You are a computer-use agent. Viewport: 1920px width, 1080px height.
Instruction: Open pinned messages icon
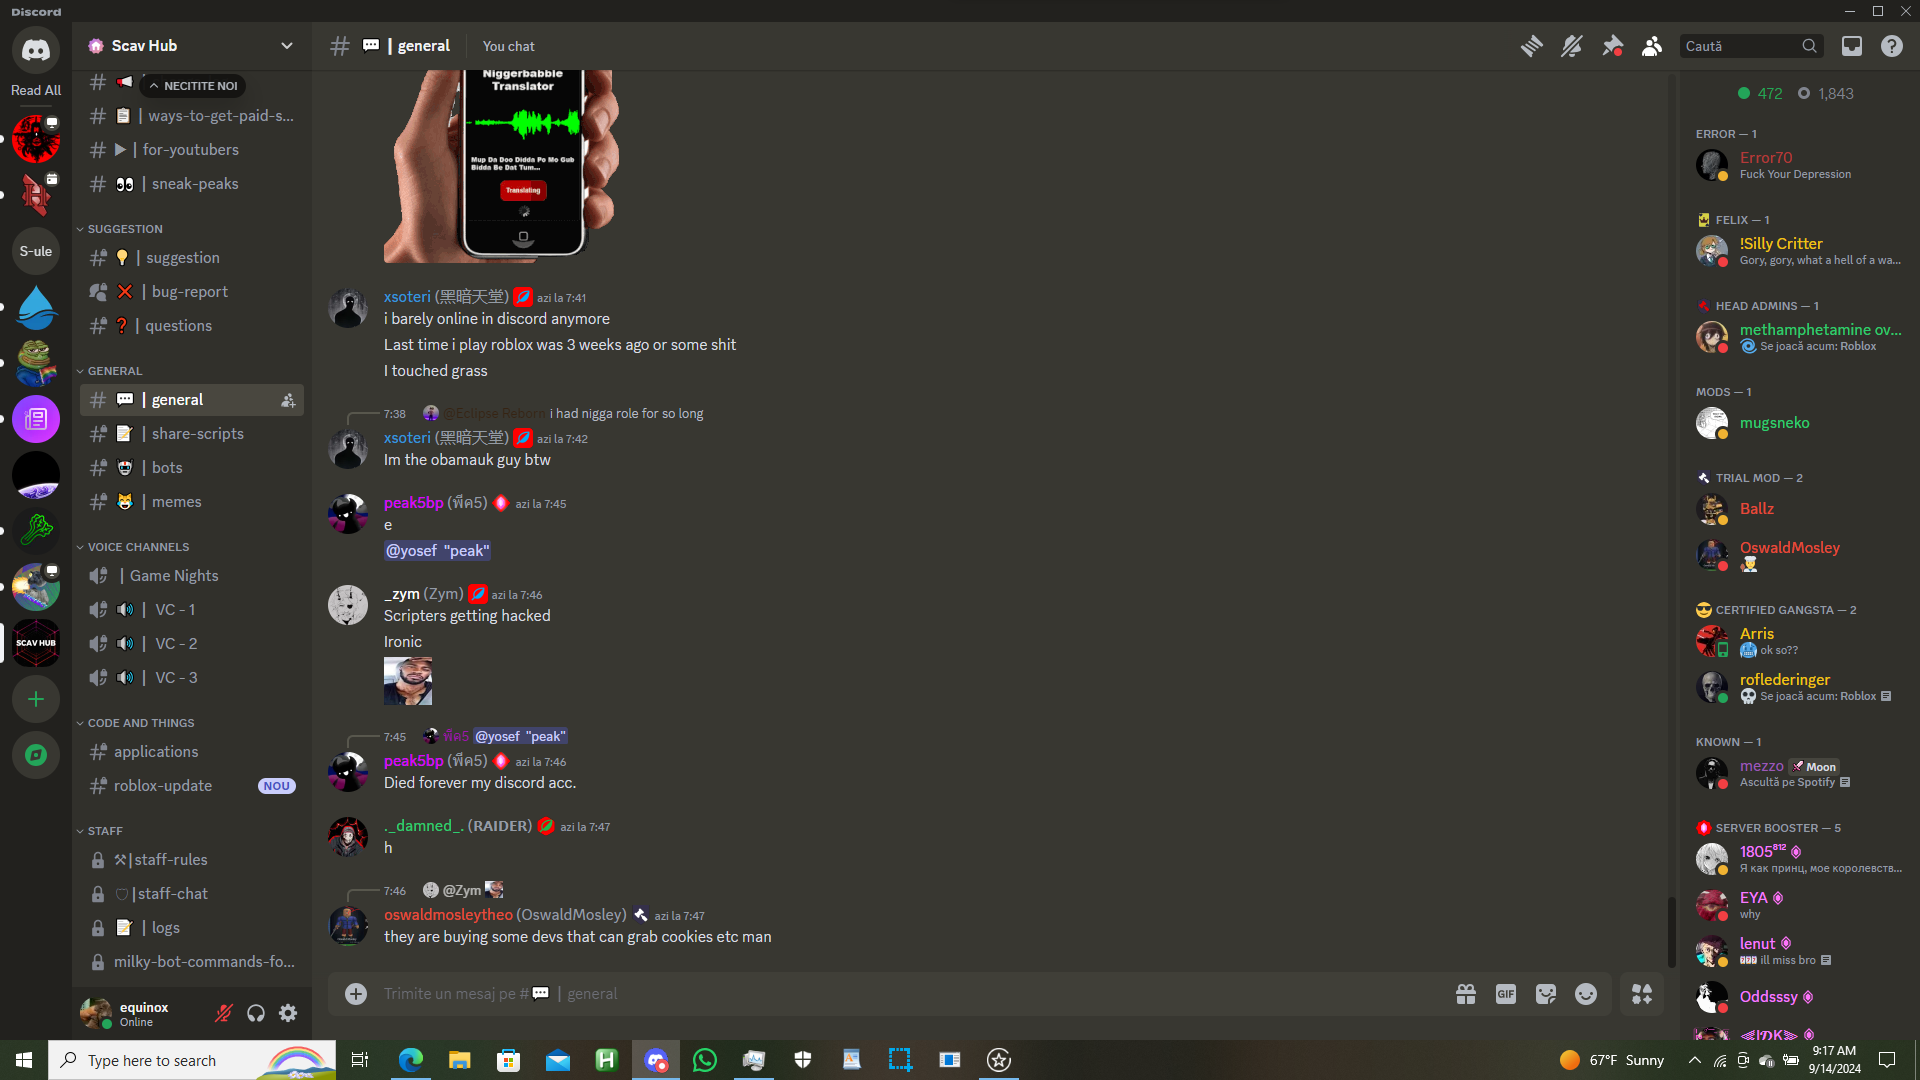[1612, 46]
